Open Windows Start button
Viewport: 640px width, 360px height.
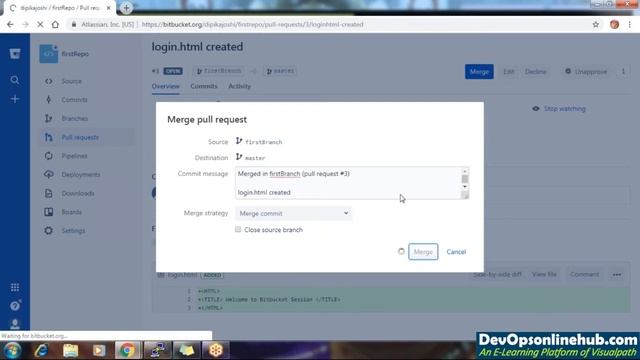click(12, 350)
